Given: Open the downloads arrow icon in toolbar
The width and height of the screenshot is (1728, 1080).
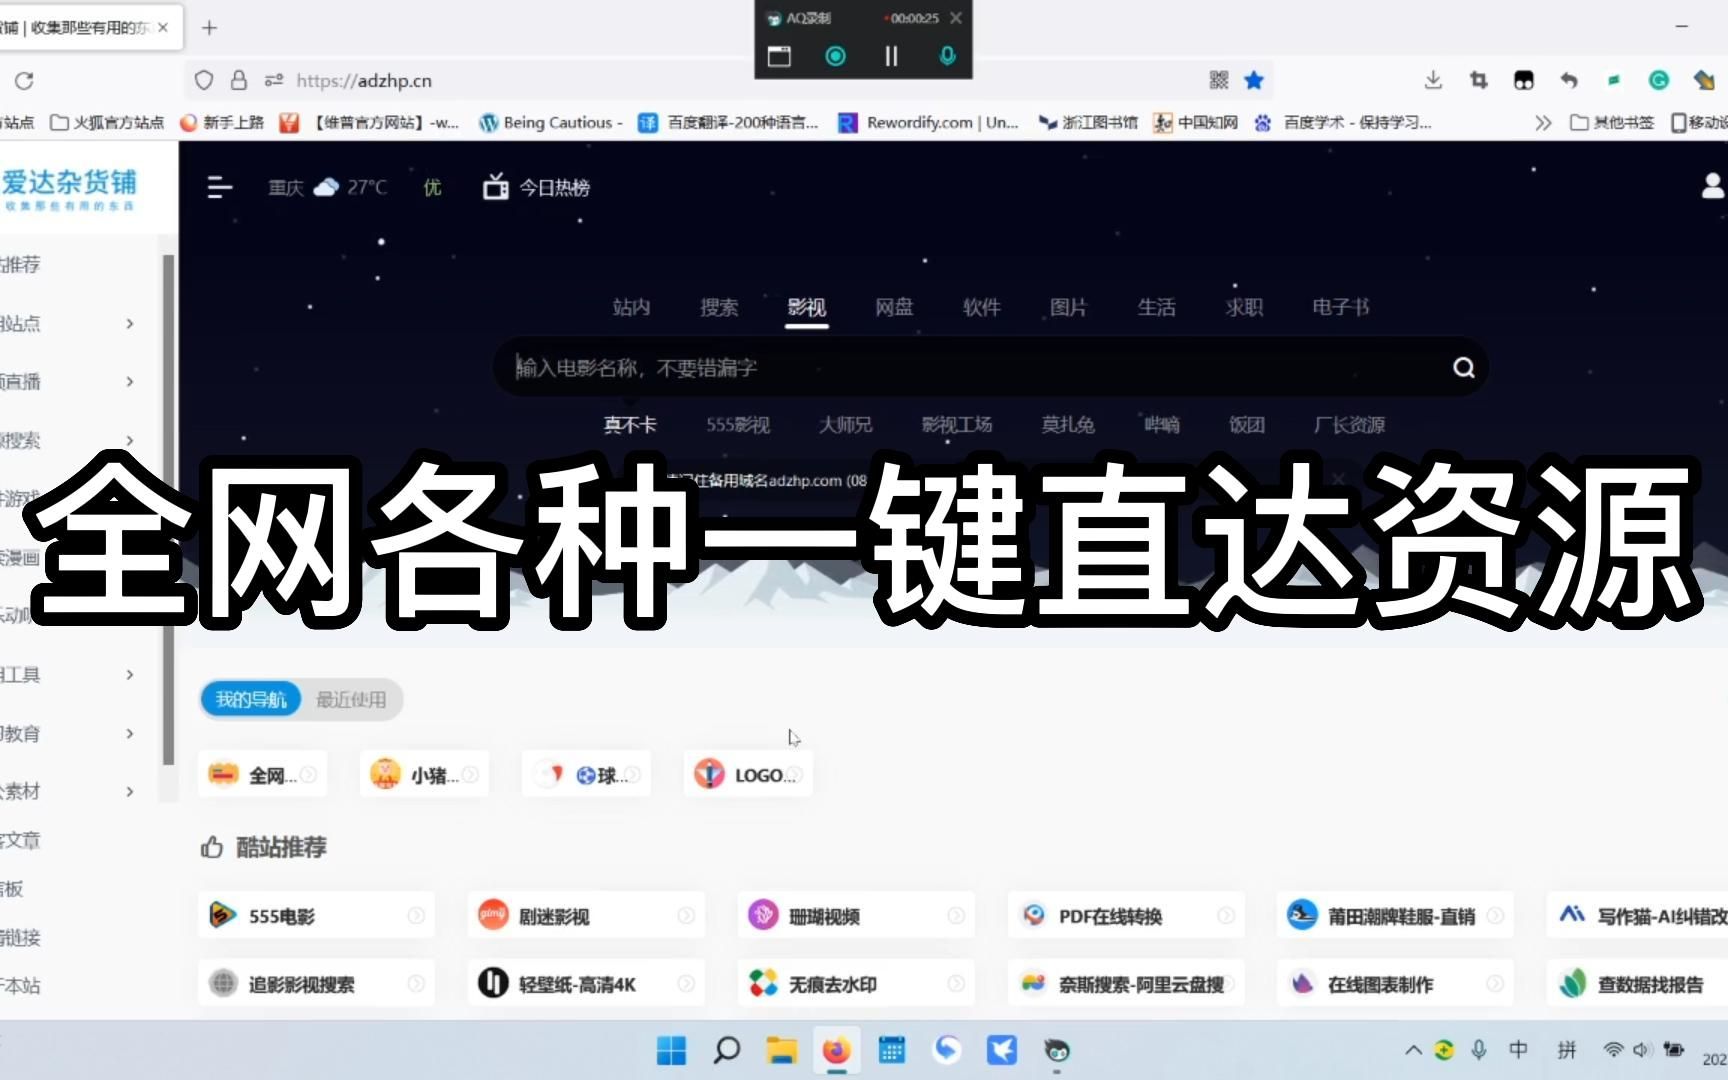Looking at the screenshot, I should click(x=1433, y=80).
